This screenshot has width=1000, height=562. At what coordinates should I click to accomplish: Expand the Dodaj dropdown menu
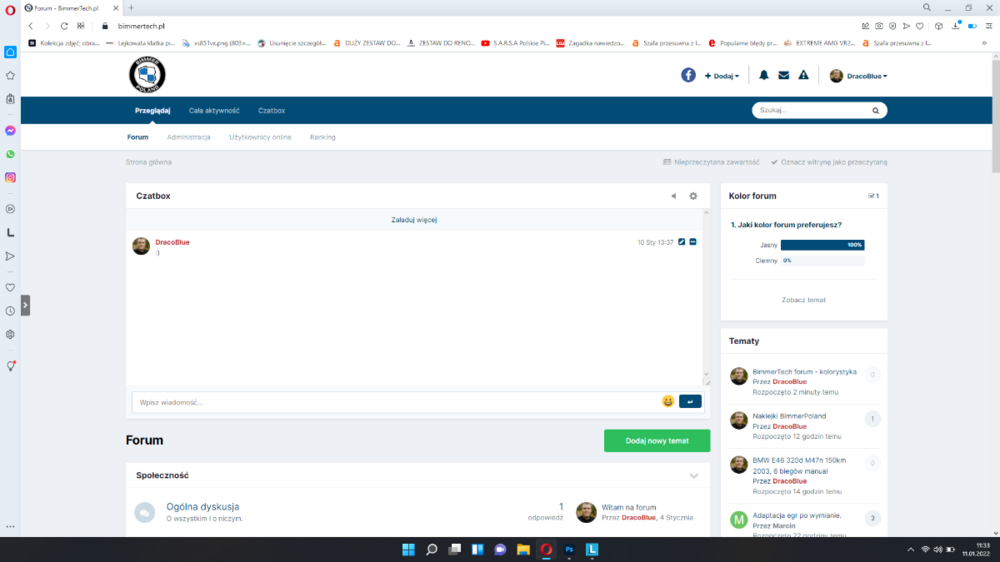click(722, 76)
